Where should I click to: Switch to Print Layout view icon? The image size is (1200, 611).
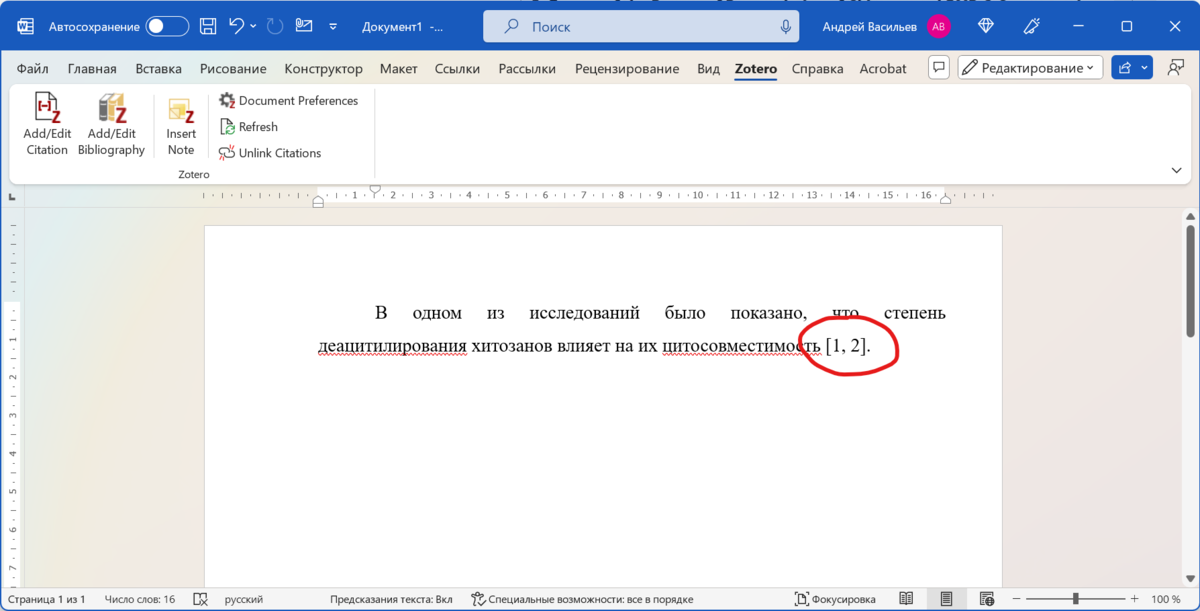point(946,599)
